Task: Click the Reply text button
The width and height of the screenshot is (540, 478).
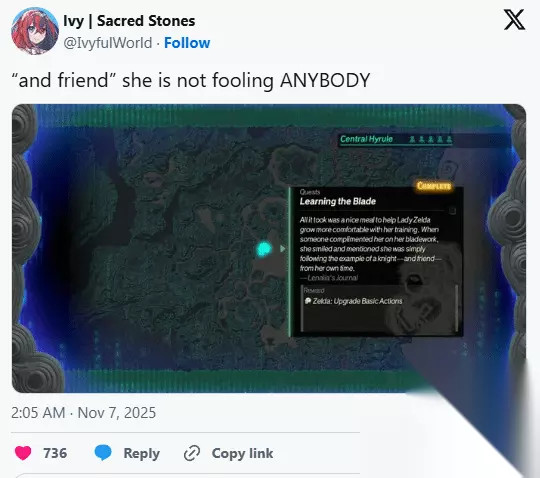Action: coord(142,453)
